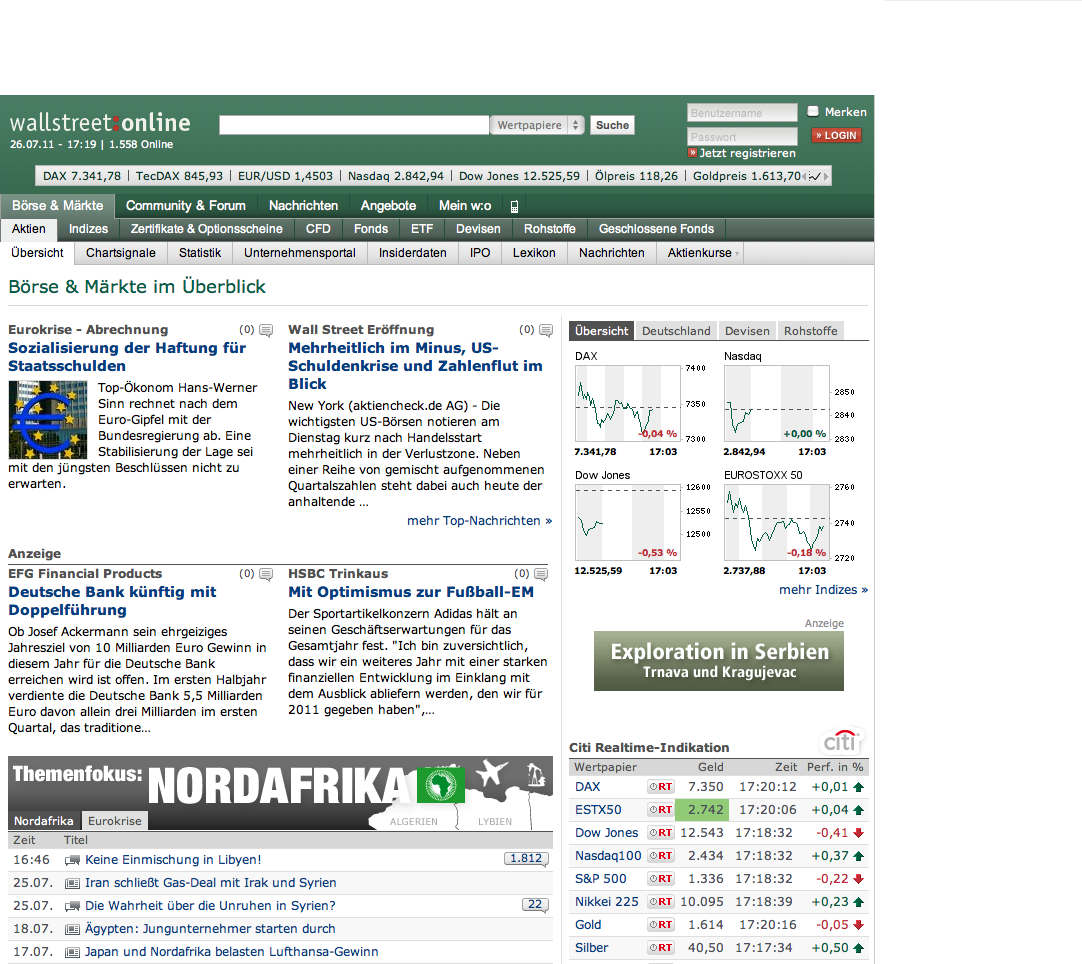
Task: Click the 22 reply count bubble
Action: (x=535, y=905)
